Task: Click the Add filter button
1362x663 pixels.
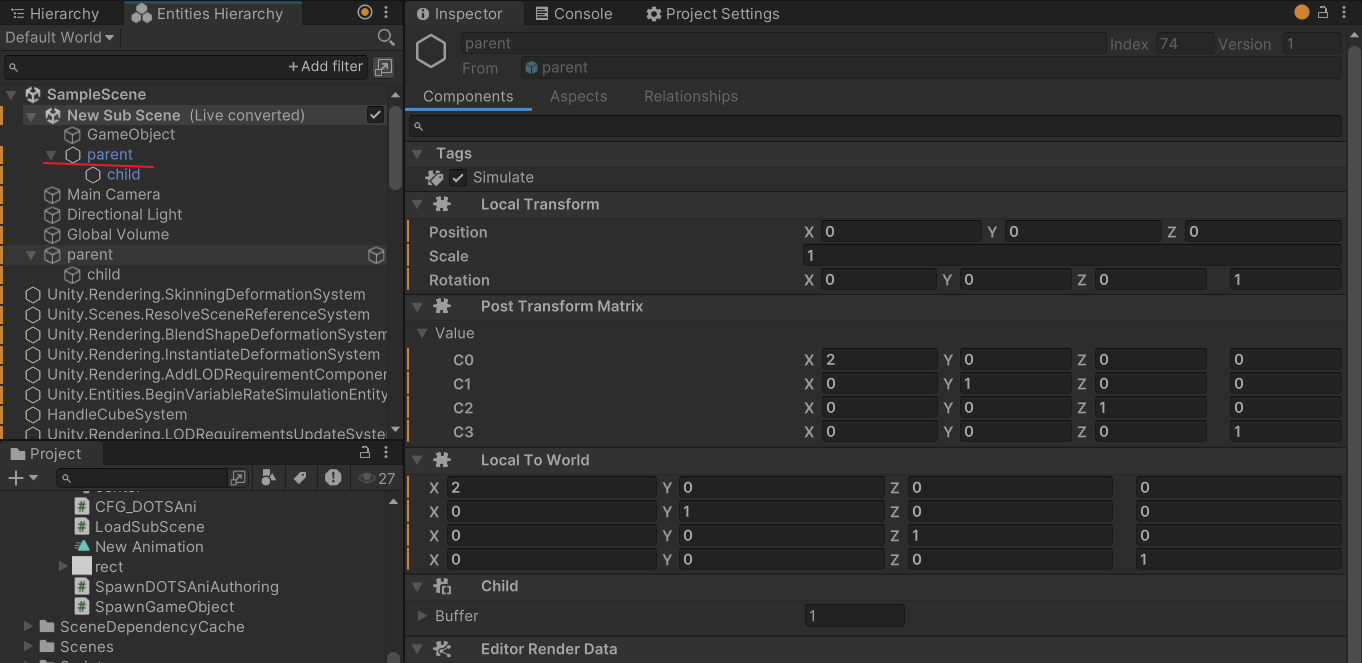Action: [326, 67]
